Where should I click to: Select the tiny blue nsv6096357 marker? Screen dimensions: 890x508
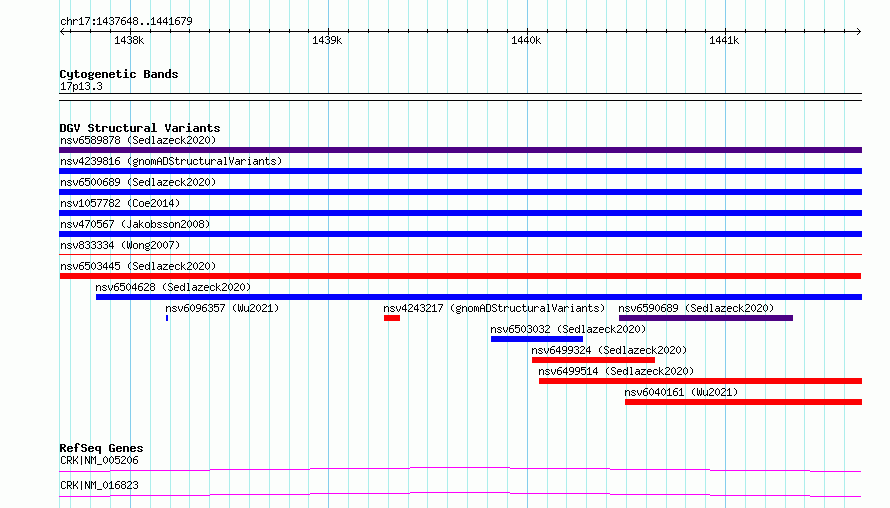click(x=167, y=318)
